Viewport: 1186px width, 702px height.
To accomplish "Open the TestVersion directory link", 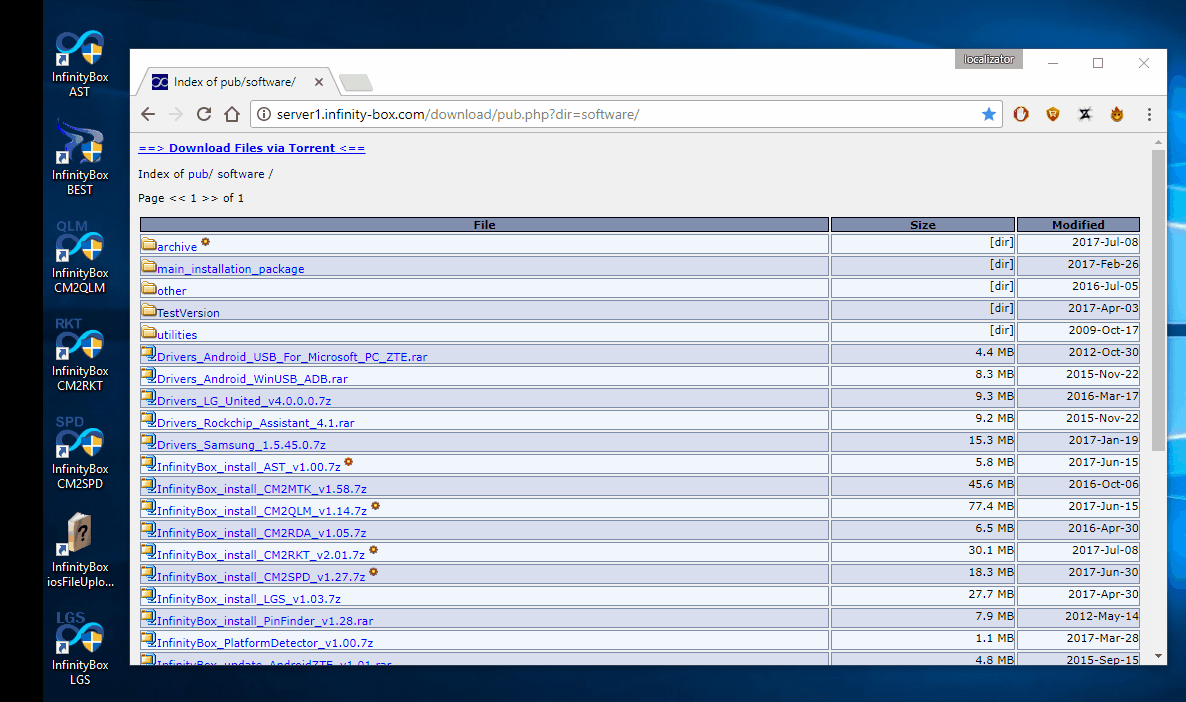I will click(188, 312).
